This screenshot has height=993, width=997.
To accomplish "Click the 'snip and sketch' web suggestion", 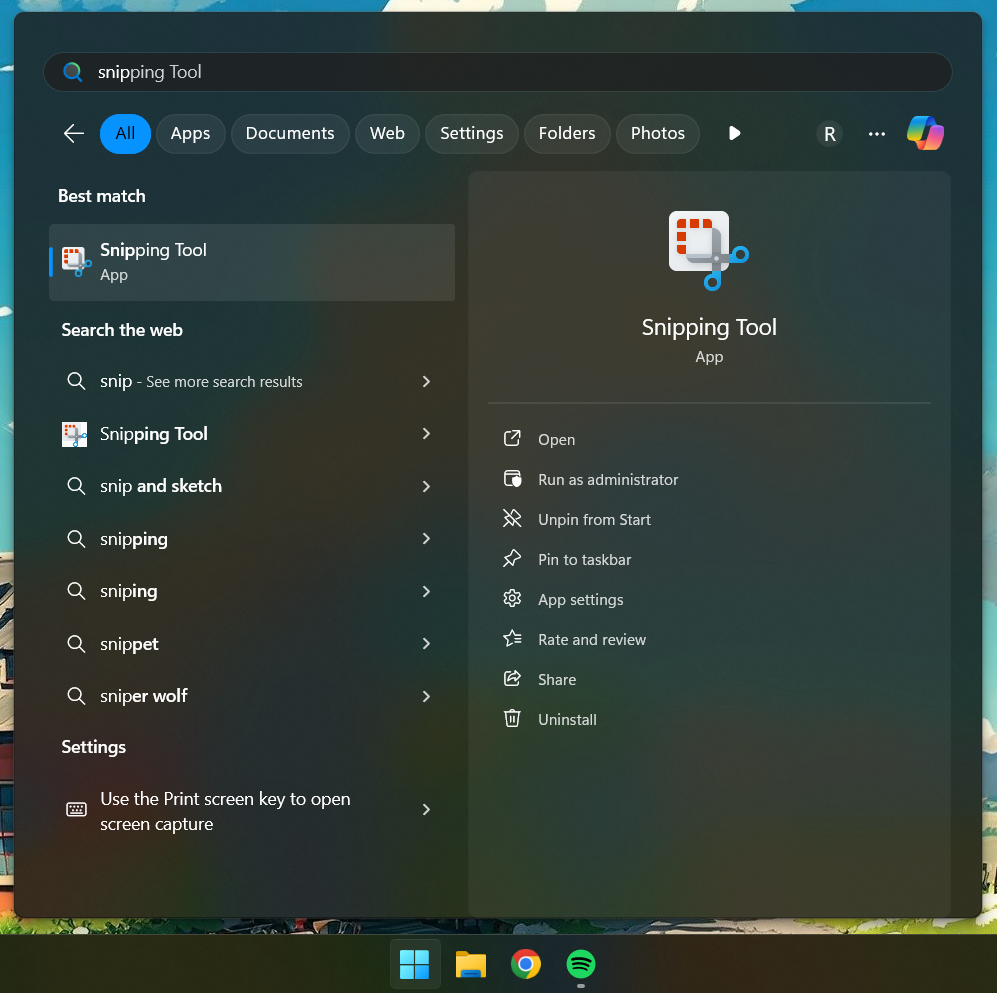I will (x=161, y=486).
